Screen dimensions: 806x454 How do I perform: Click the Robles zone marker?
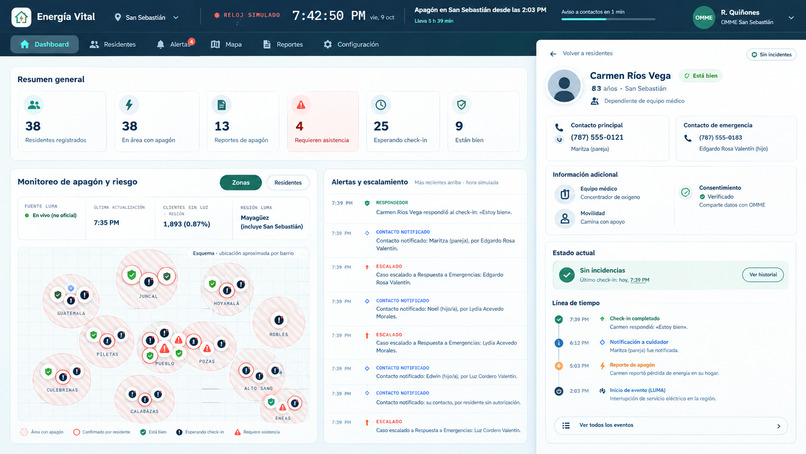(x=279, y=322)
